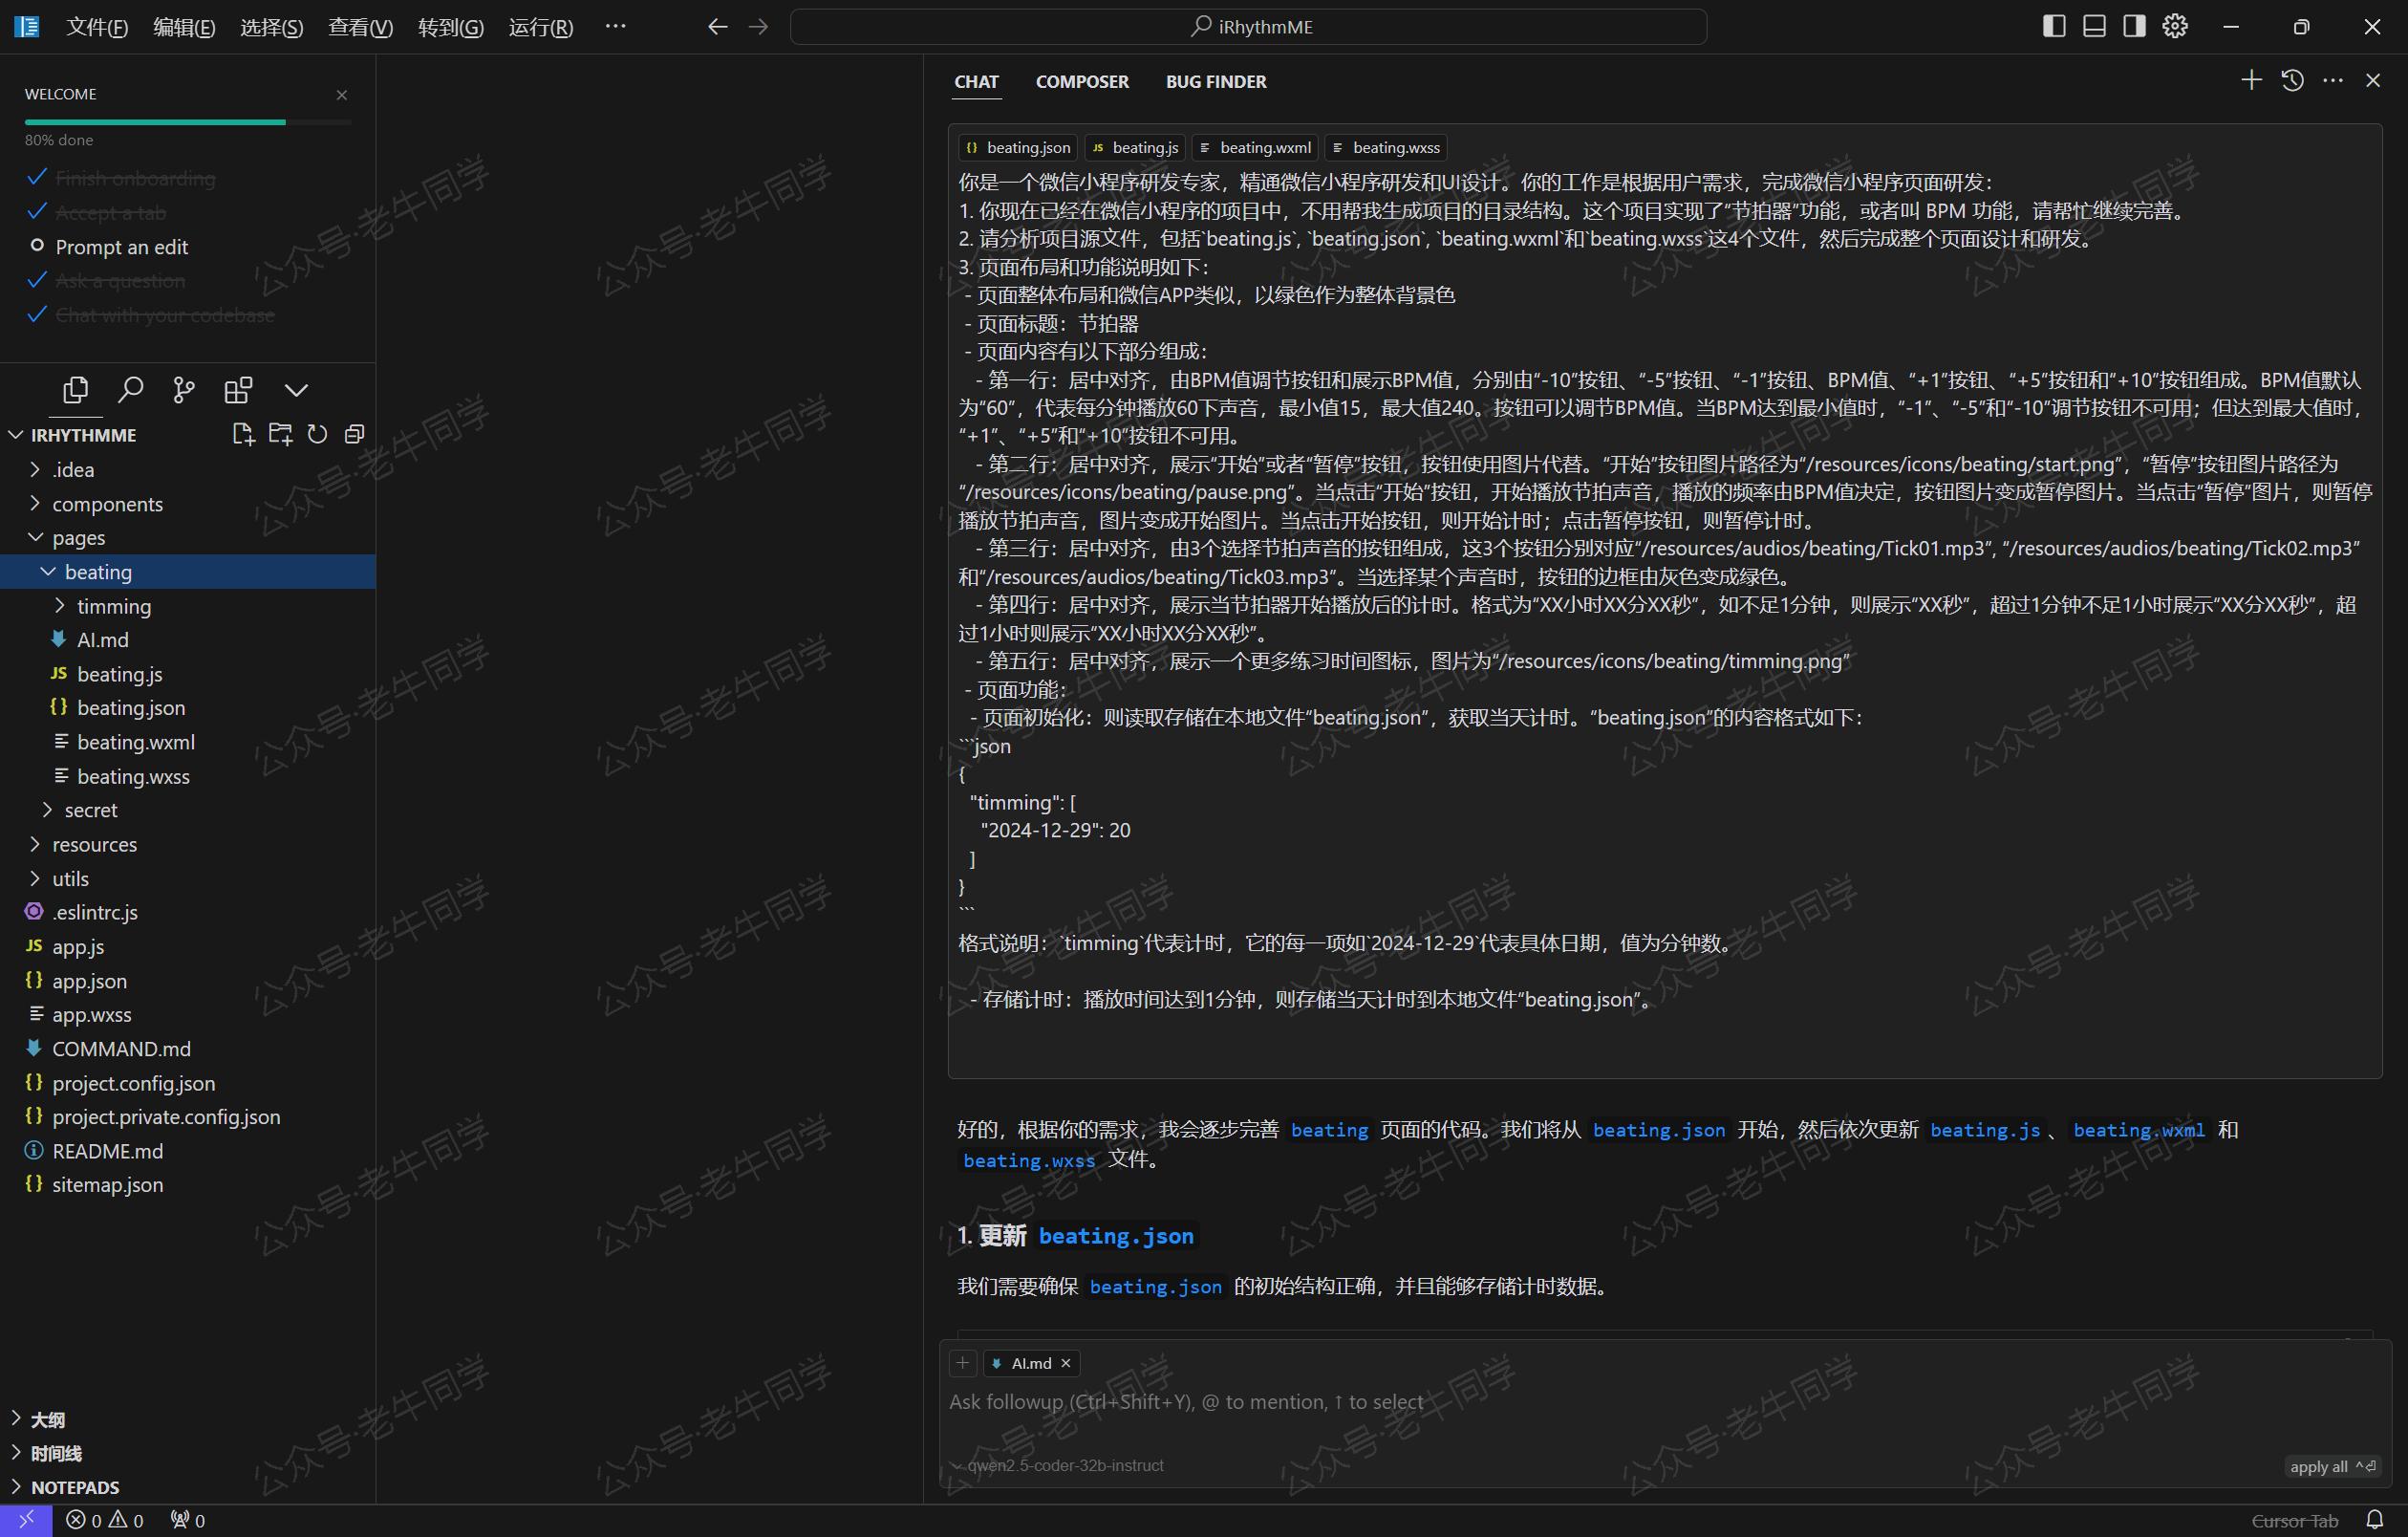Show errors and warnings count
Viewport: 2408px width, 1537px height.
(x=105, y=1520)
